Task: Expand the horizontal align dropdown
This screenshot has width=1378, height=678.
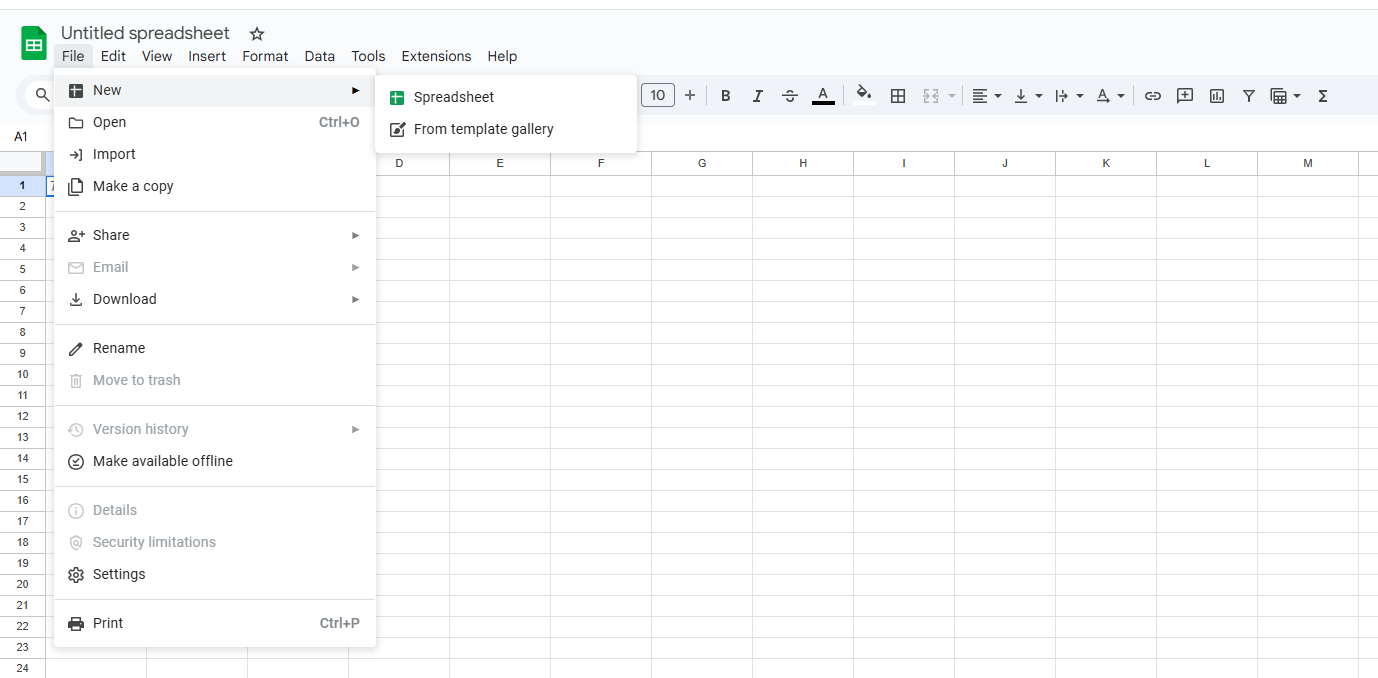Action: [x=986, y=96]
